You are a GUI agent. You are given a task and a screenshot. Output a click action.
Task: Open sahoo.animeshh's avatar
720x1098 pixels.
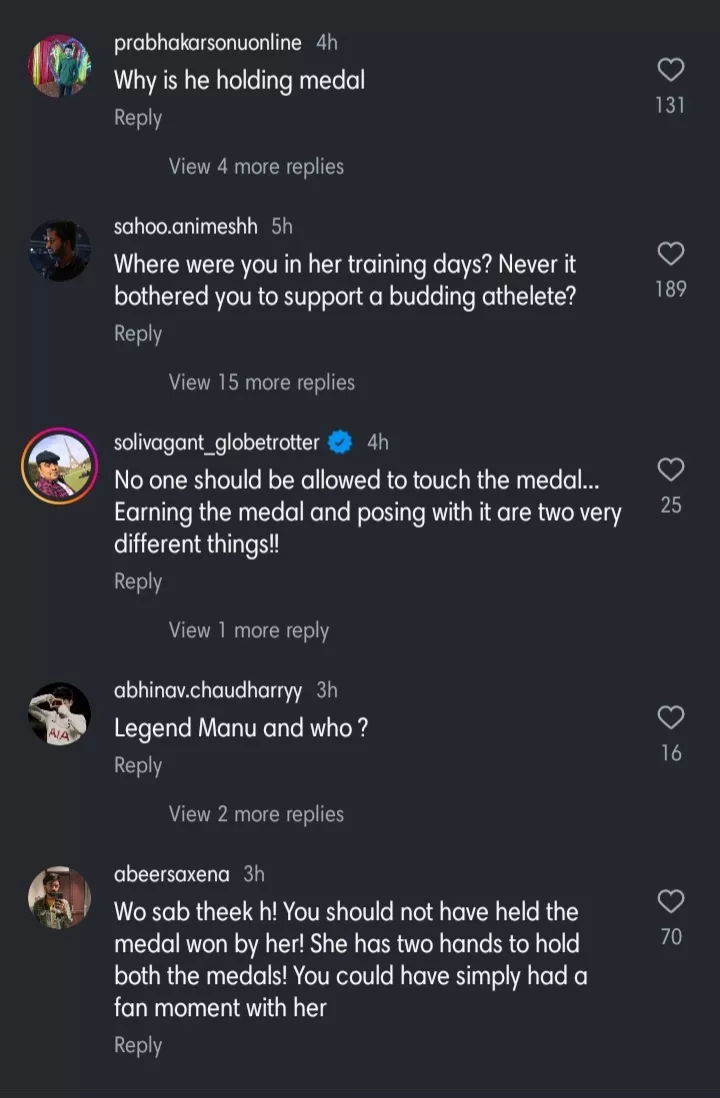[59, 251]
